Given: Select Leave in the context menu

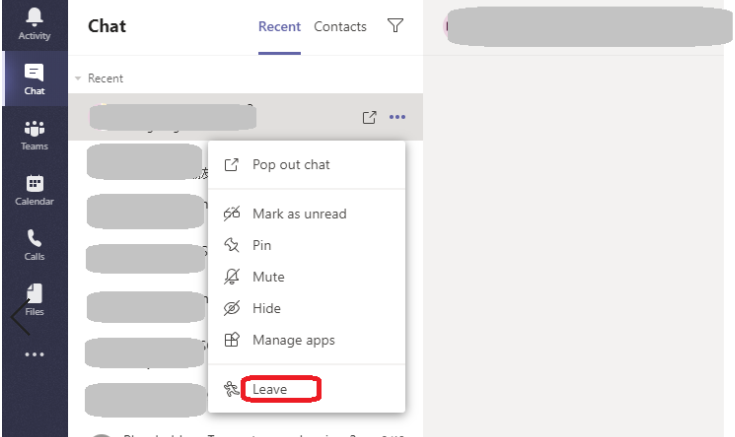Looking at the screenshot, I should click(307, 389).
